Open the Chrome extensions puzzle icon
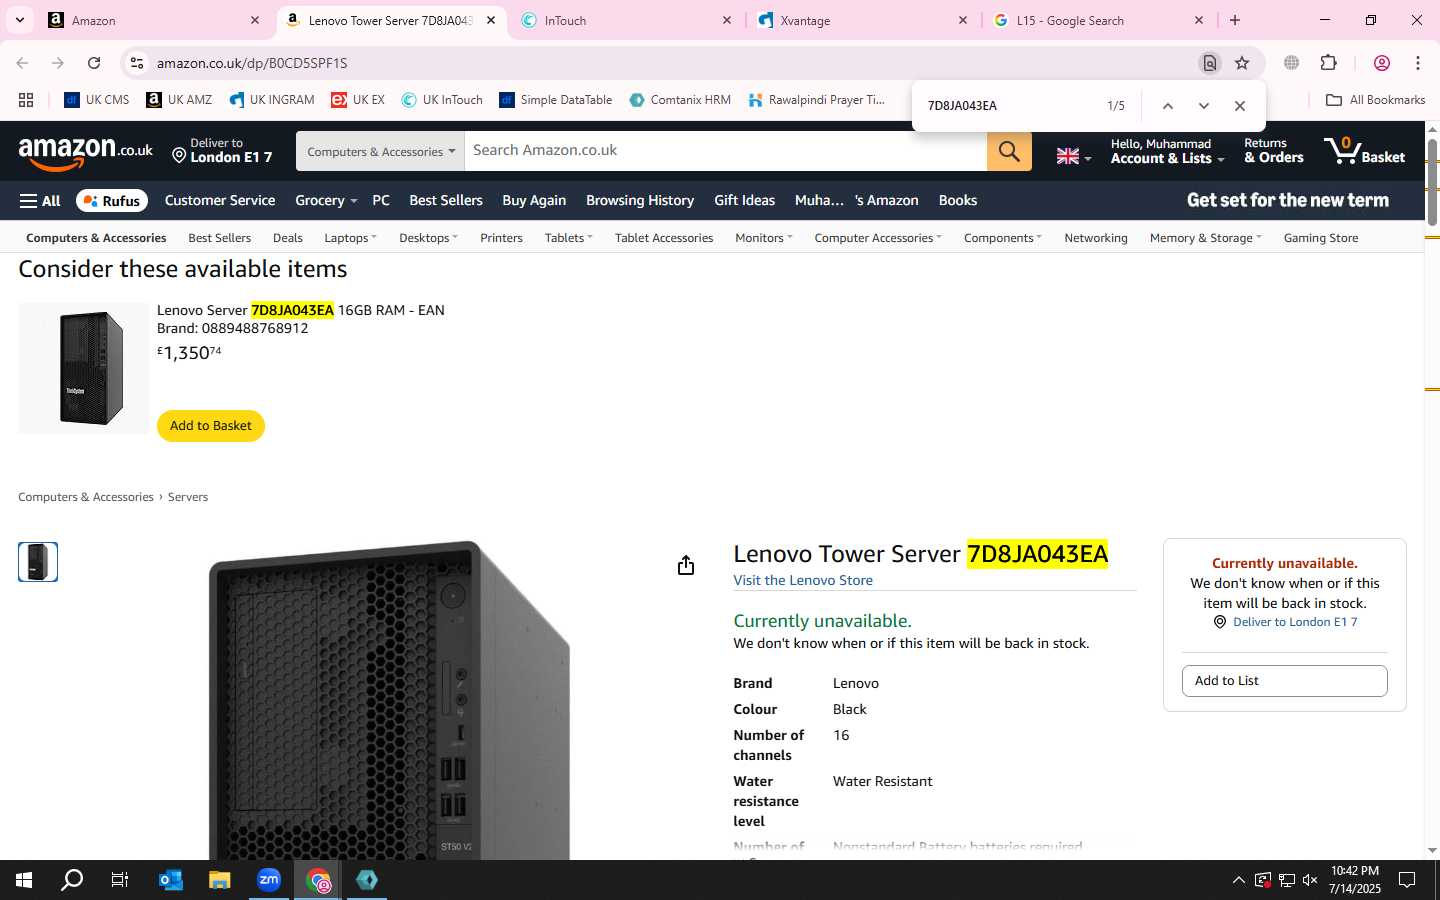The width and height of the screenshot is (1440, 900). coord(1329,63)
